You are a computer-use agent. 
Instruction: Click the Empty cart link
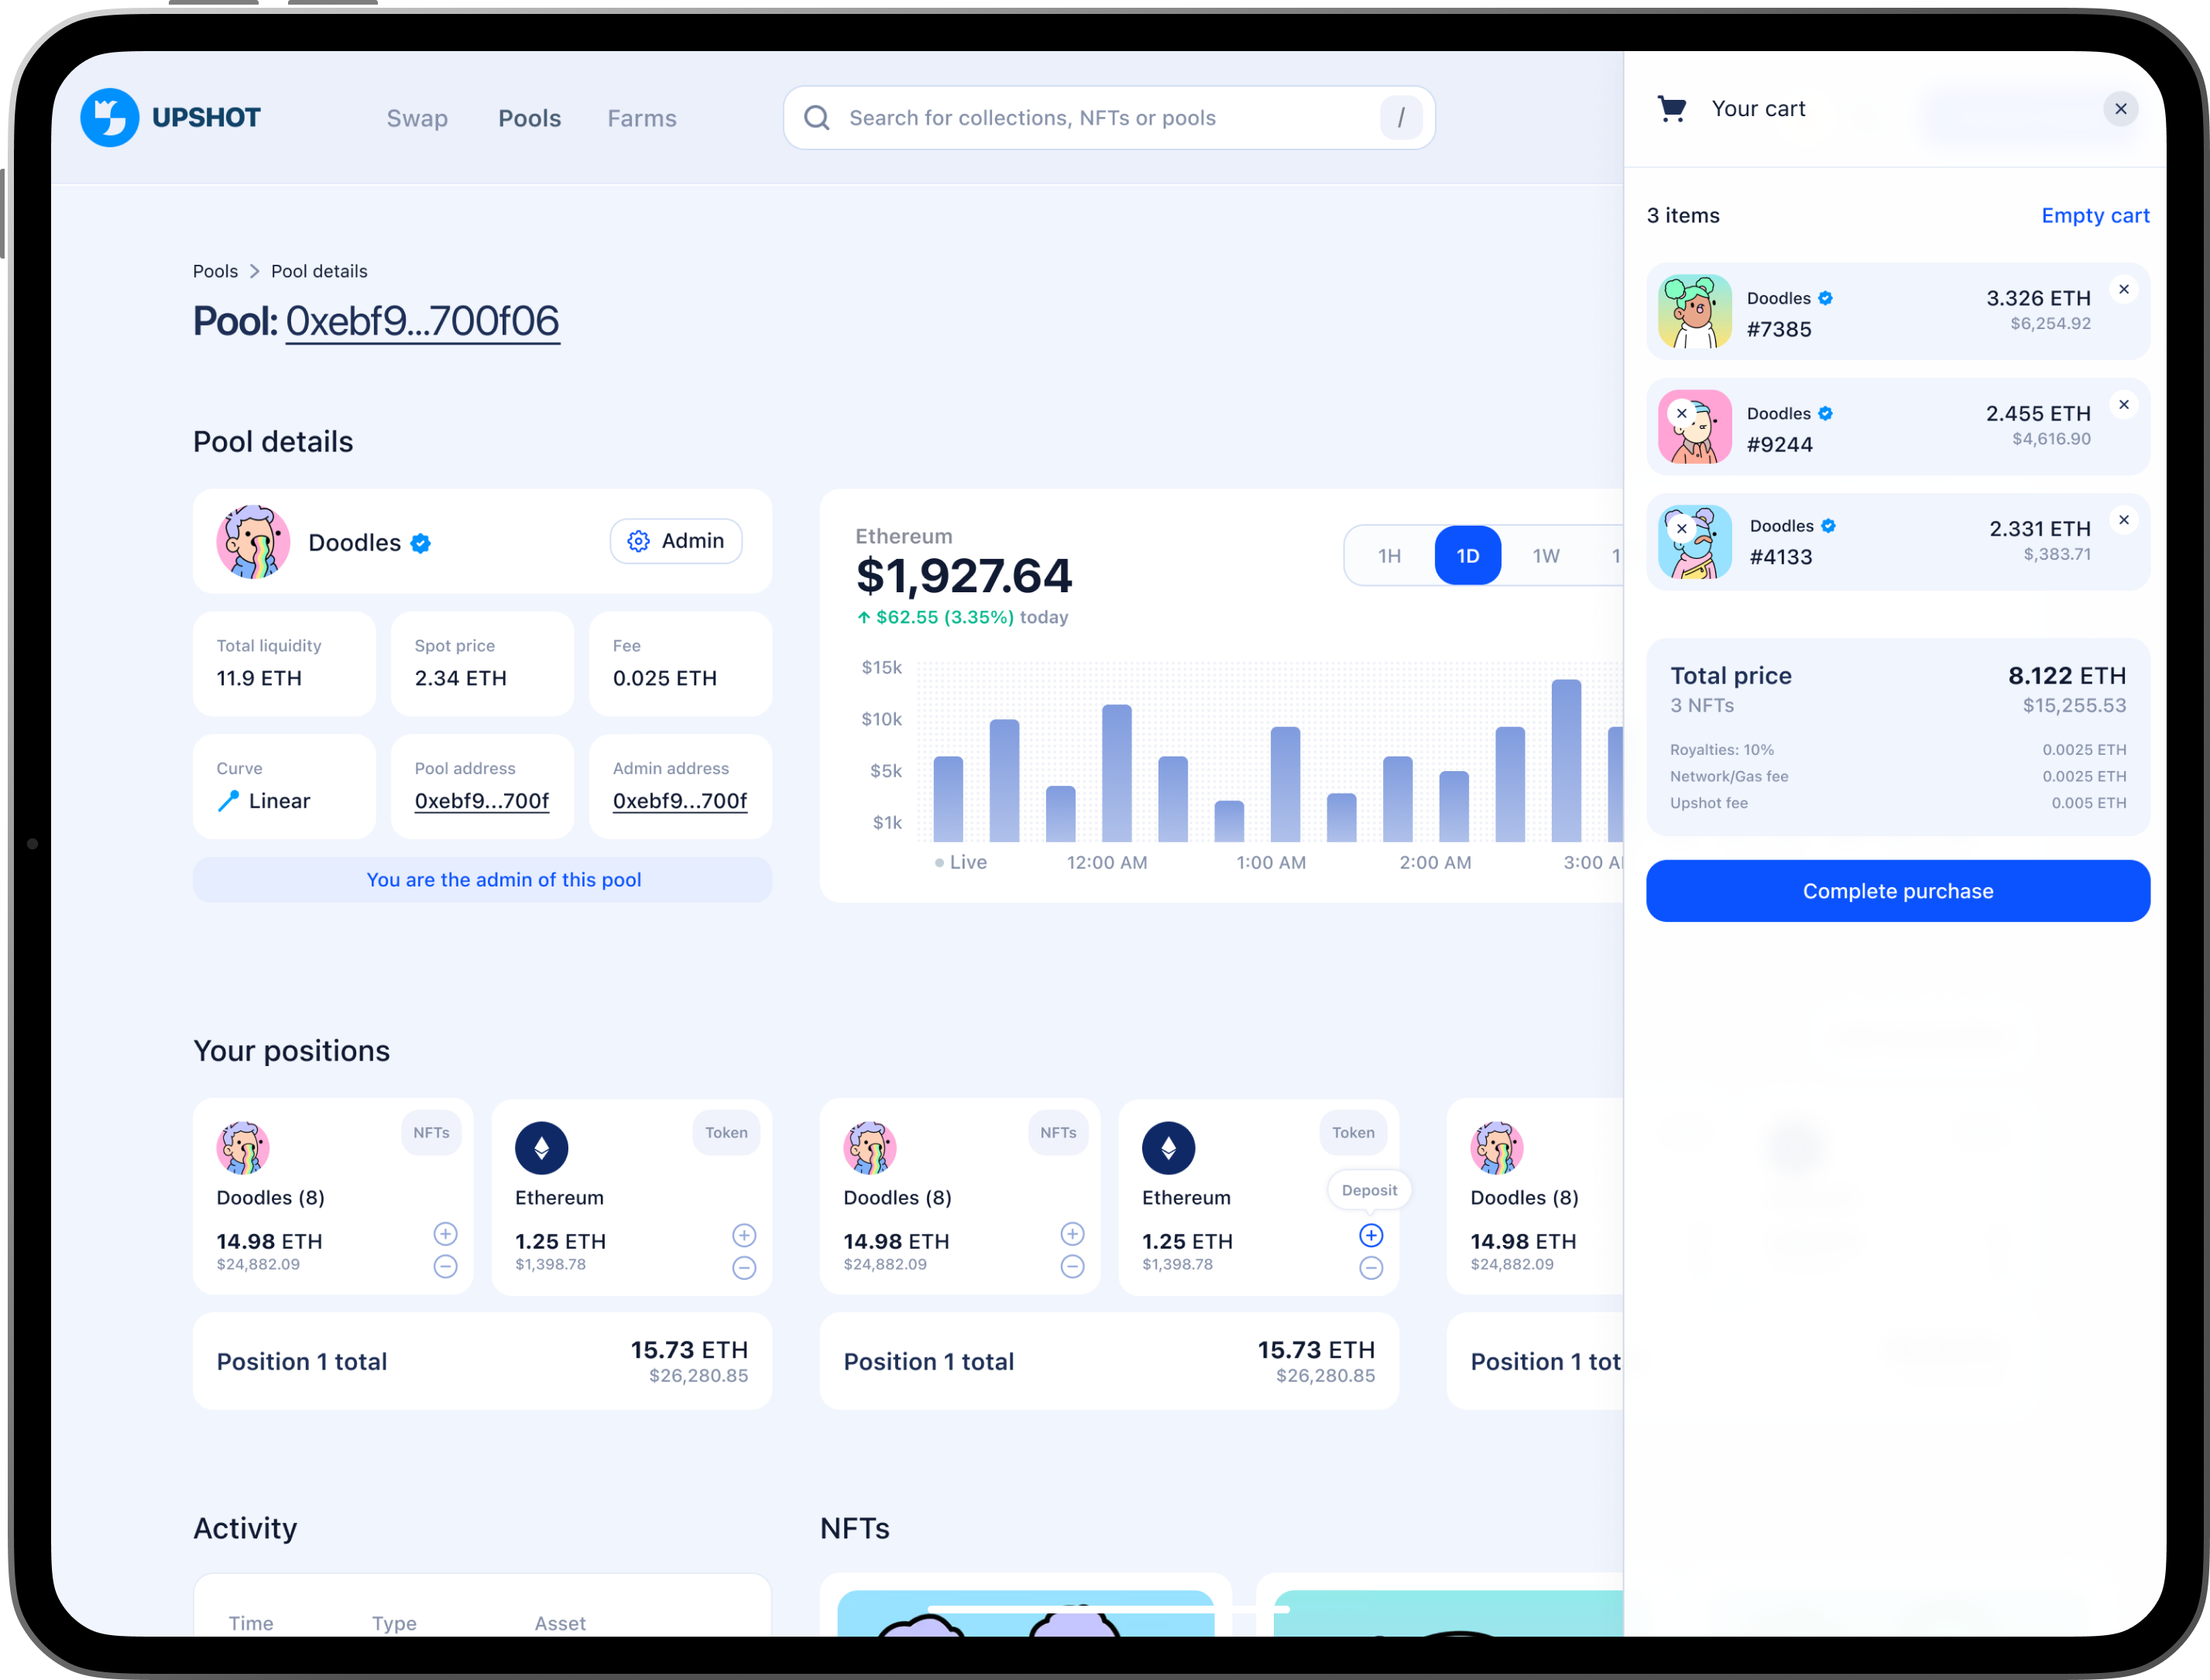point(2095,216)
